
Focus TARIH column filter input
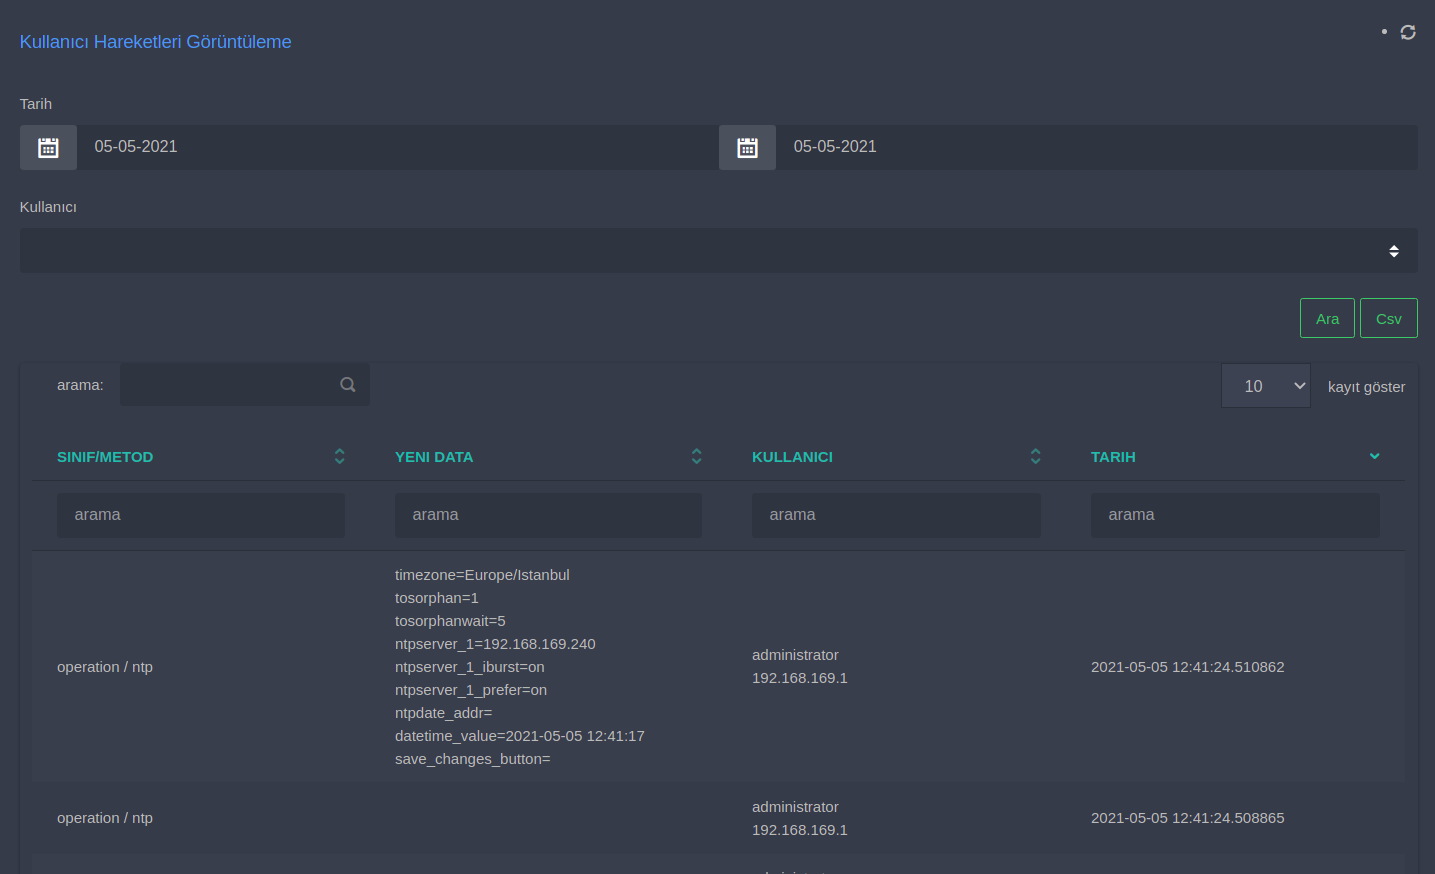[x=1234, y=515]
